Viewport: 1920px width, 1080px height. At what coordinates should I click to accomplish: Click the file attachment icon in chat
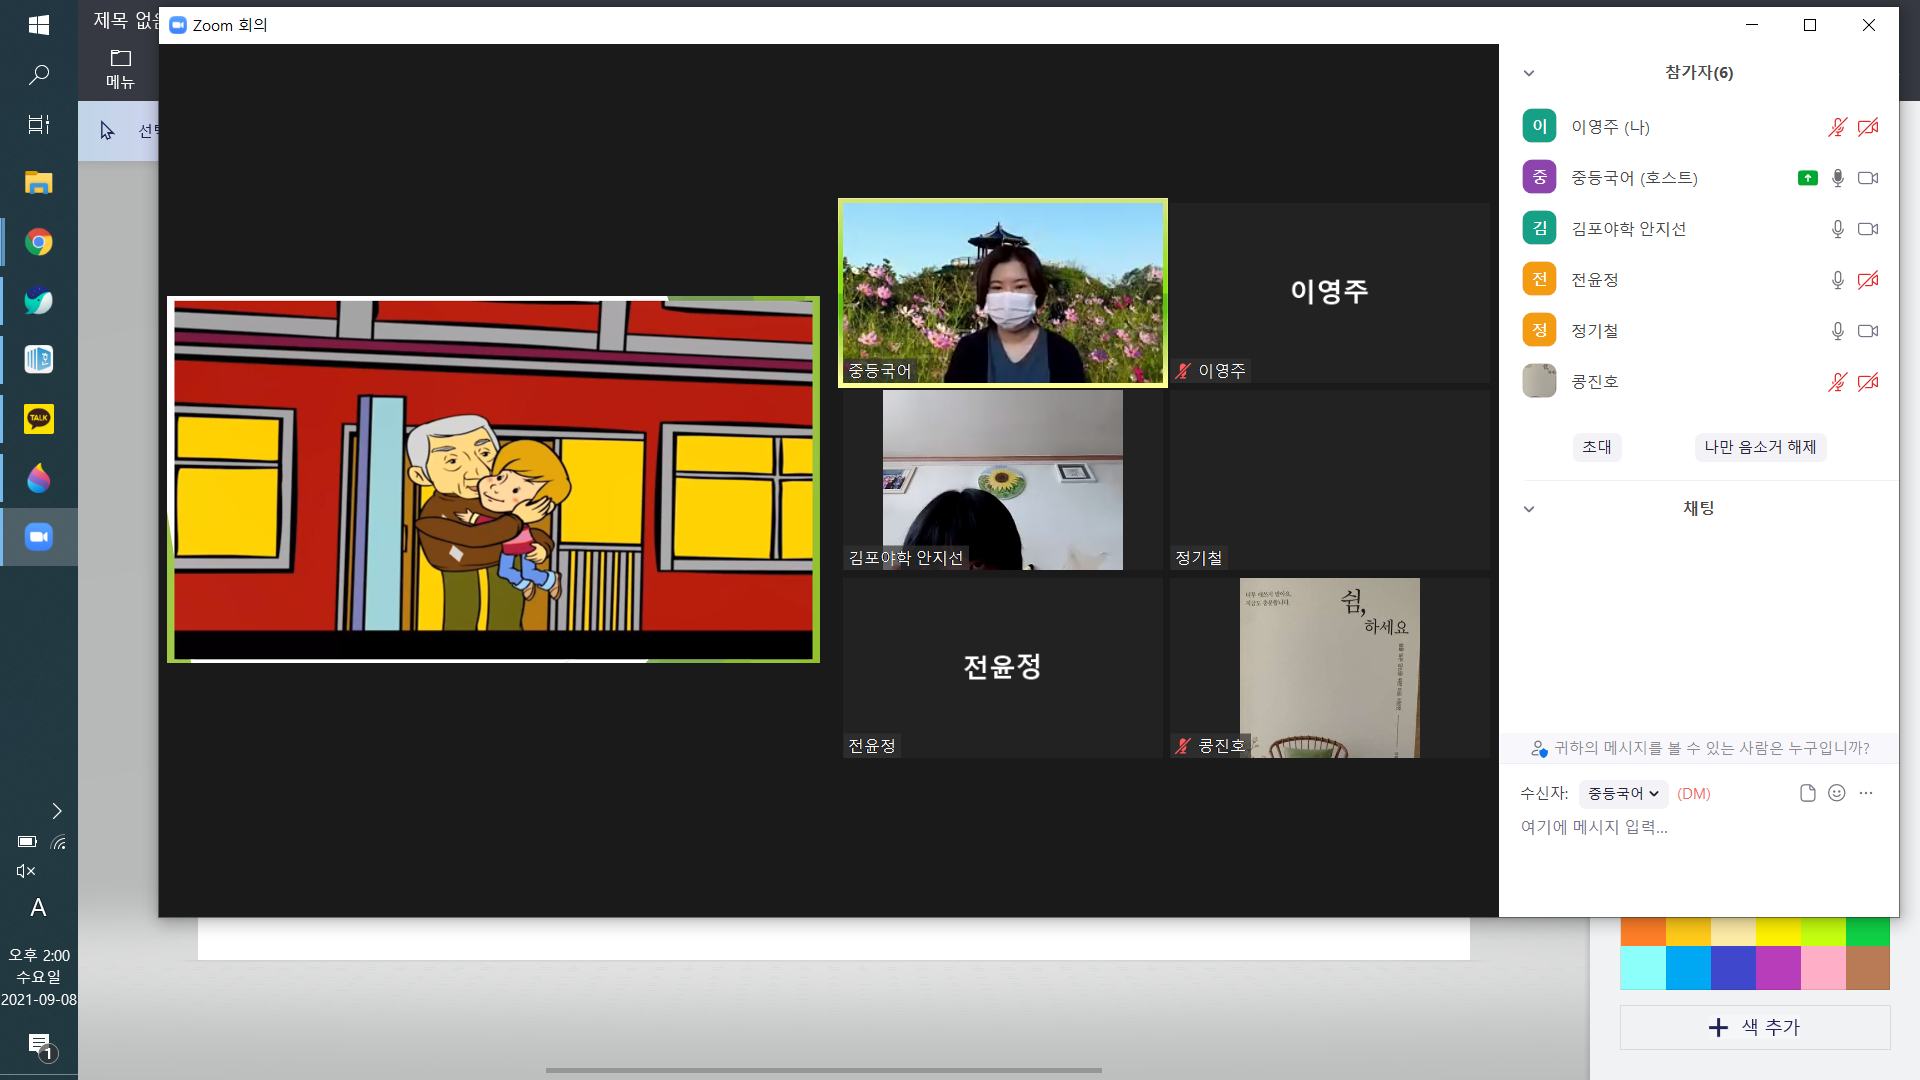[x=1807, y=793]
